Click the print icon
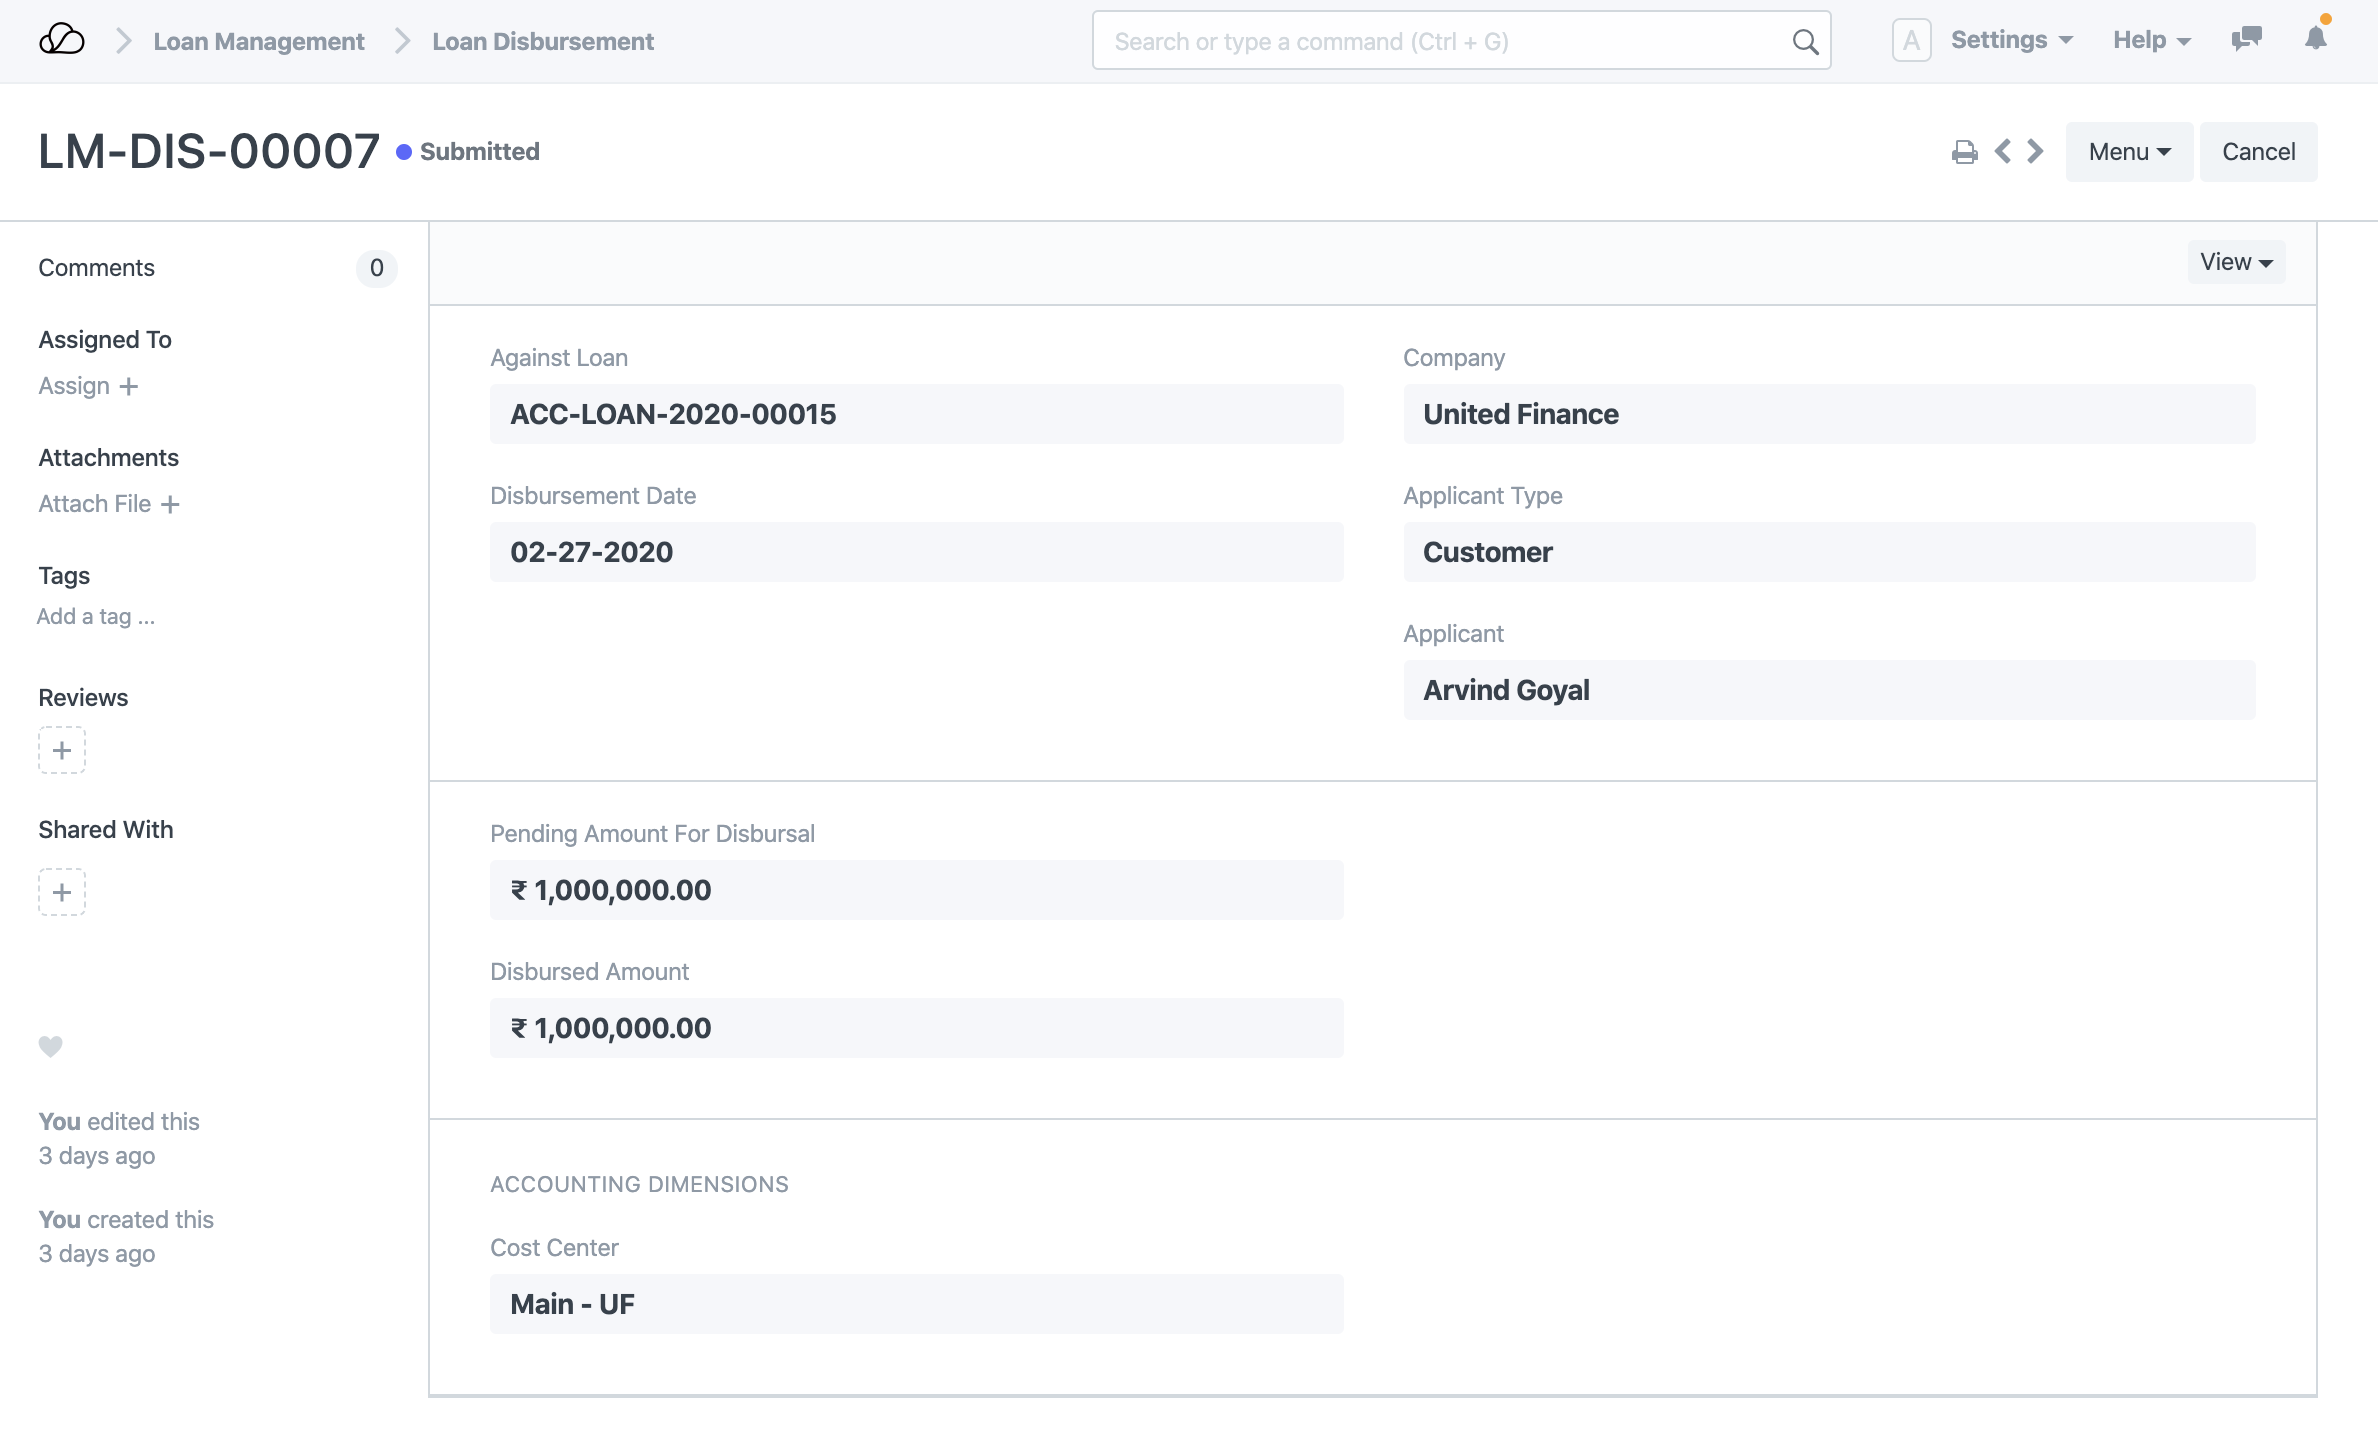This screenshot has height=1450, width=2378. (1964, 152)
